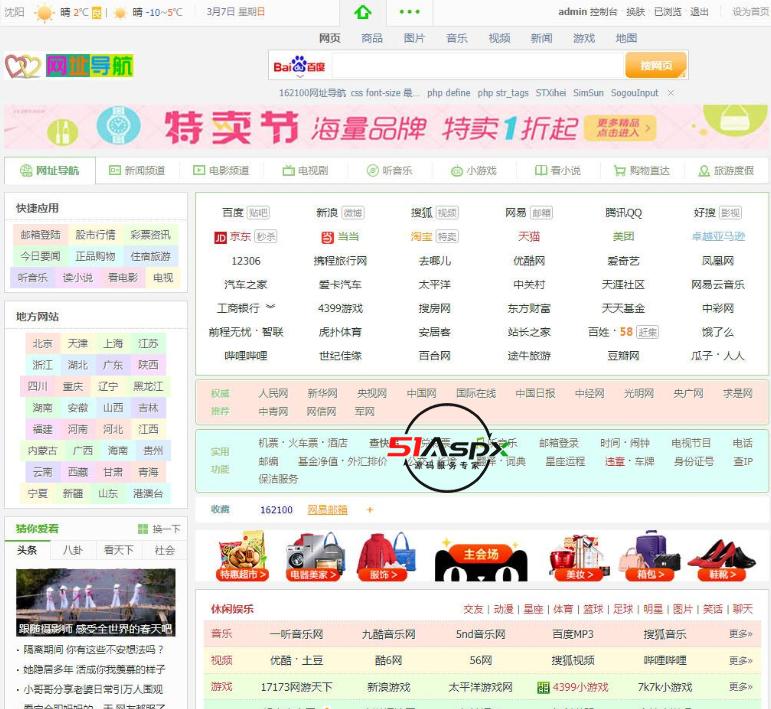Image resolution: width=771 pixels, height=709 pixels.
Task: Click into the Baidu search input field
Action: pyautogui.click(x=477, y=65)
